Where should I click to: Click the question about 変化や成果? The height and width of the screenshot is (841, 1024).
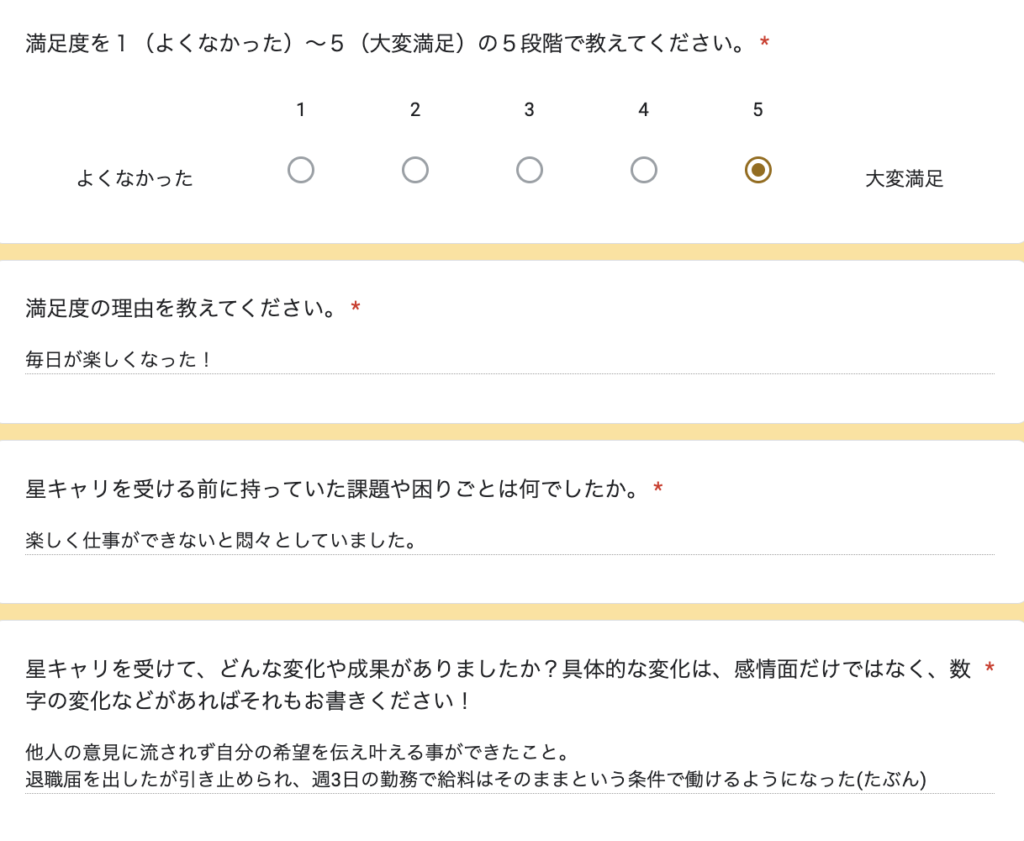498,684
